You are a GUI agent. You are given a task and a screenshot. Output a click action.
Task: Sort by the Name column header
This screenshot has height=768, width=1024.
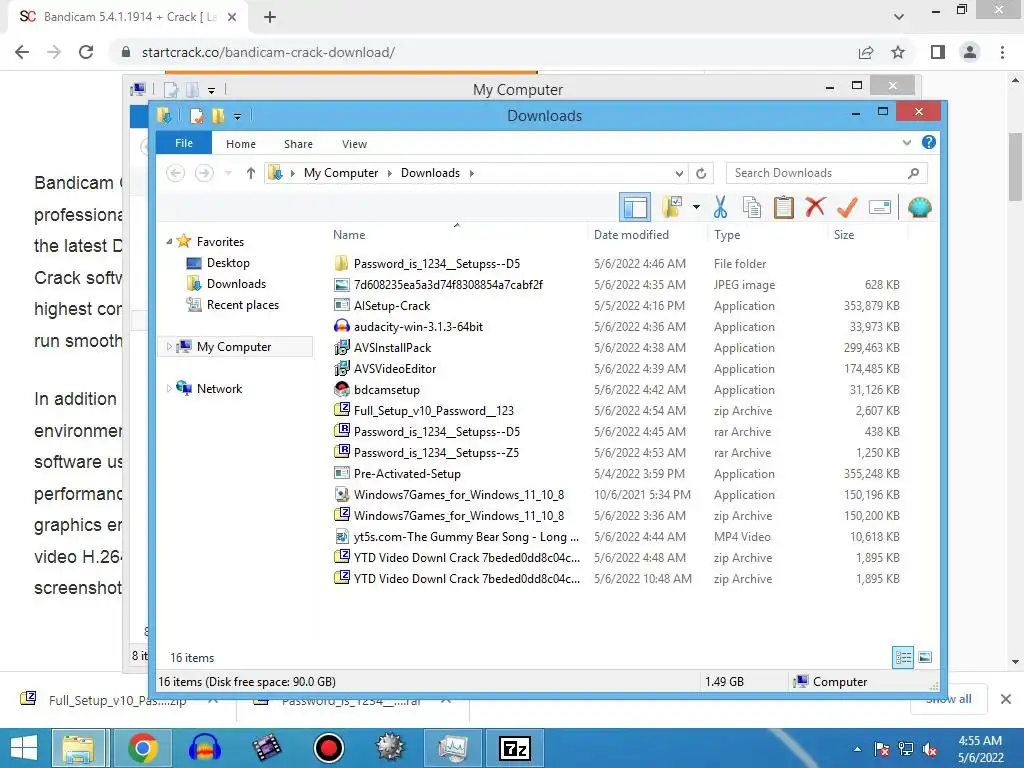tap(349, 234)
